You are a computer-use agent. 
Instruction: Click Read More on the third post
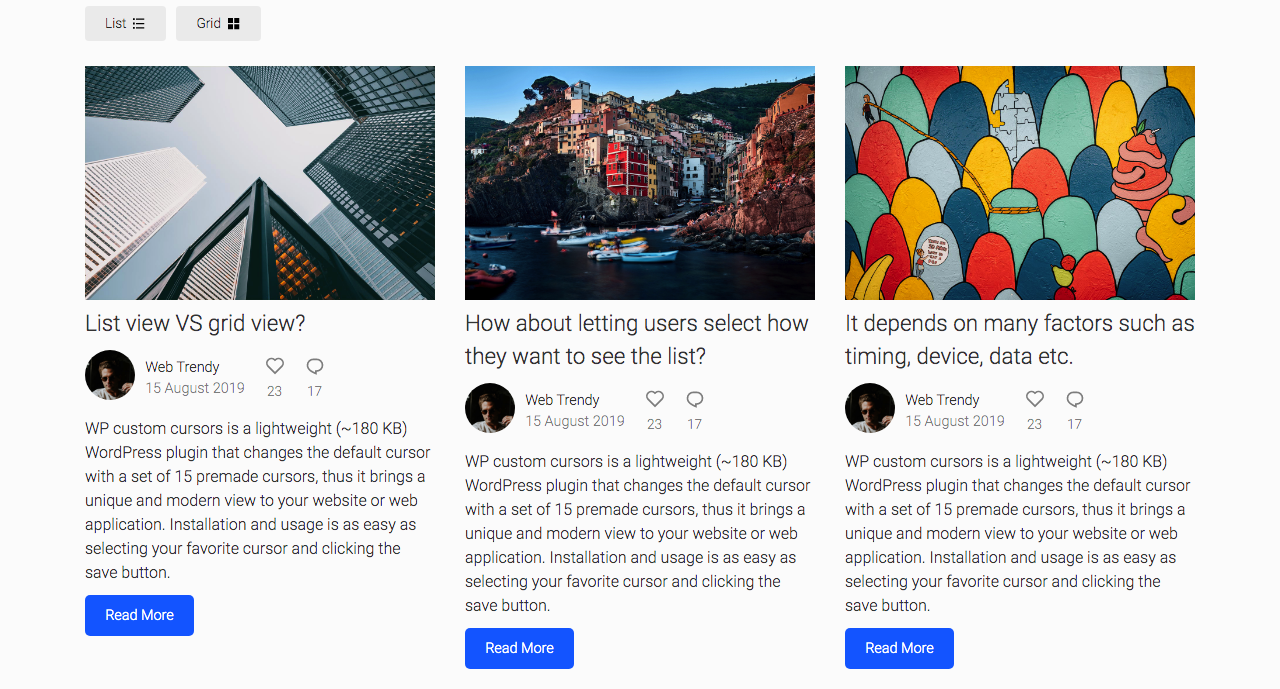[x=899, y=648]
